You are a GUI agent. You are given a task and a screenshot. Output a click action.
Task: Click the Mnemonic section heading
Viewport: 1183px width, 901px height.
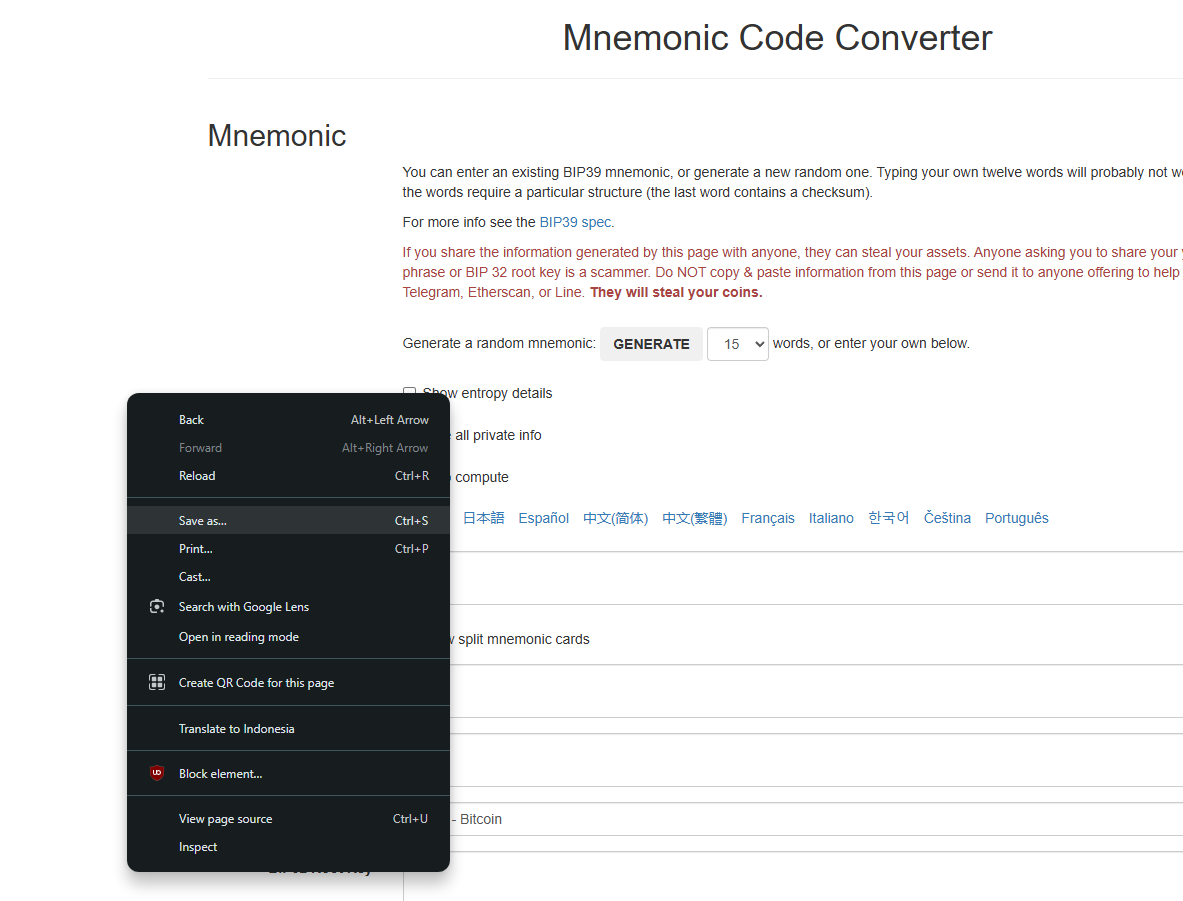[277, 136]
